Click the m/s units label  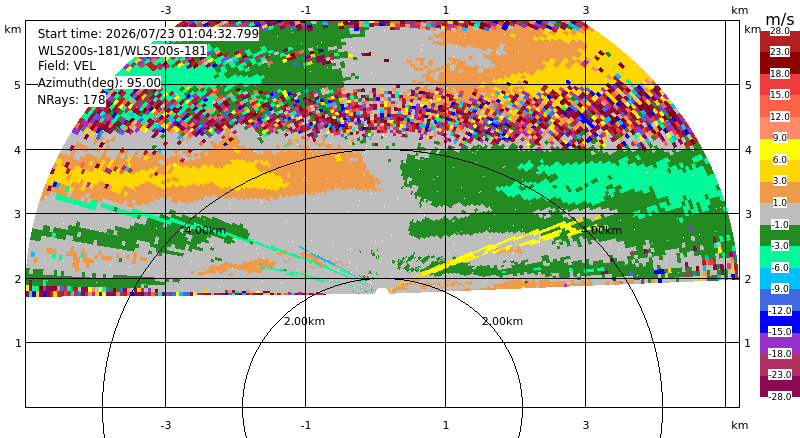tap(780, 19)
